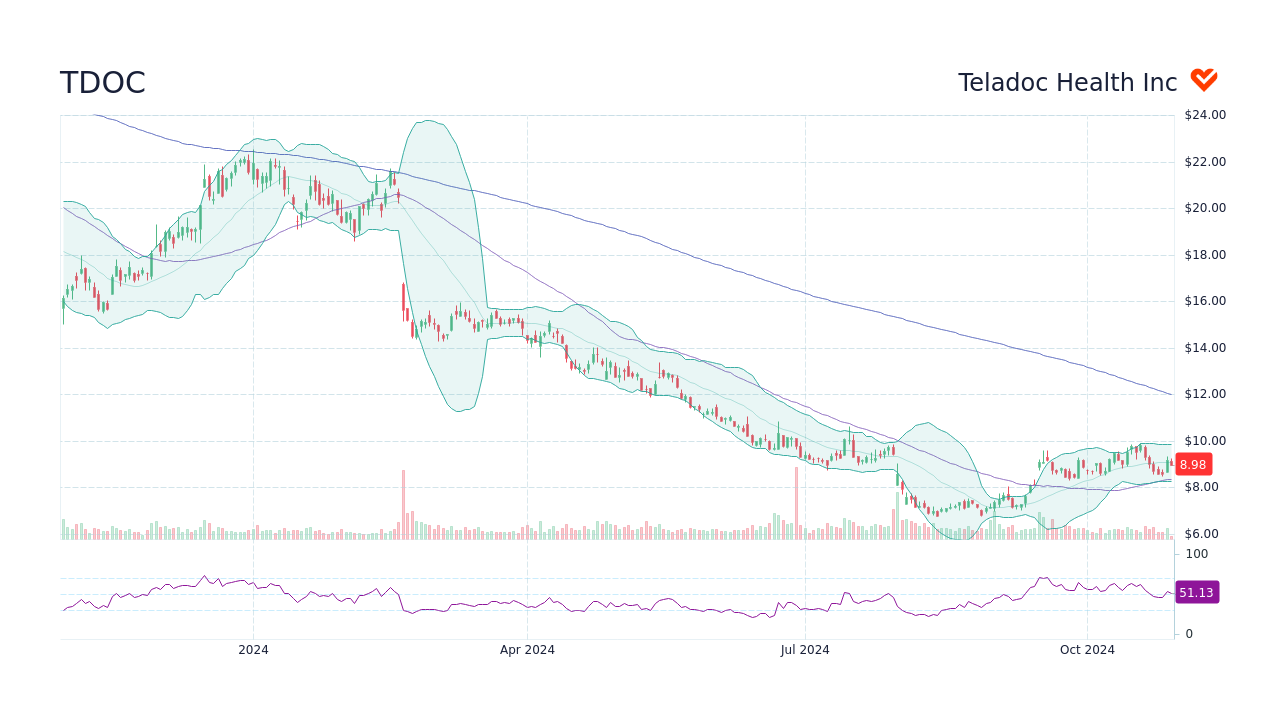Click the $22.00 price axis label
The width and height of the screenshot is (1280, 720).
tap(1205, 162)
